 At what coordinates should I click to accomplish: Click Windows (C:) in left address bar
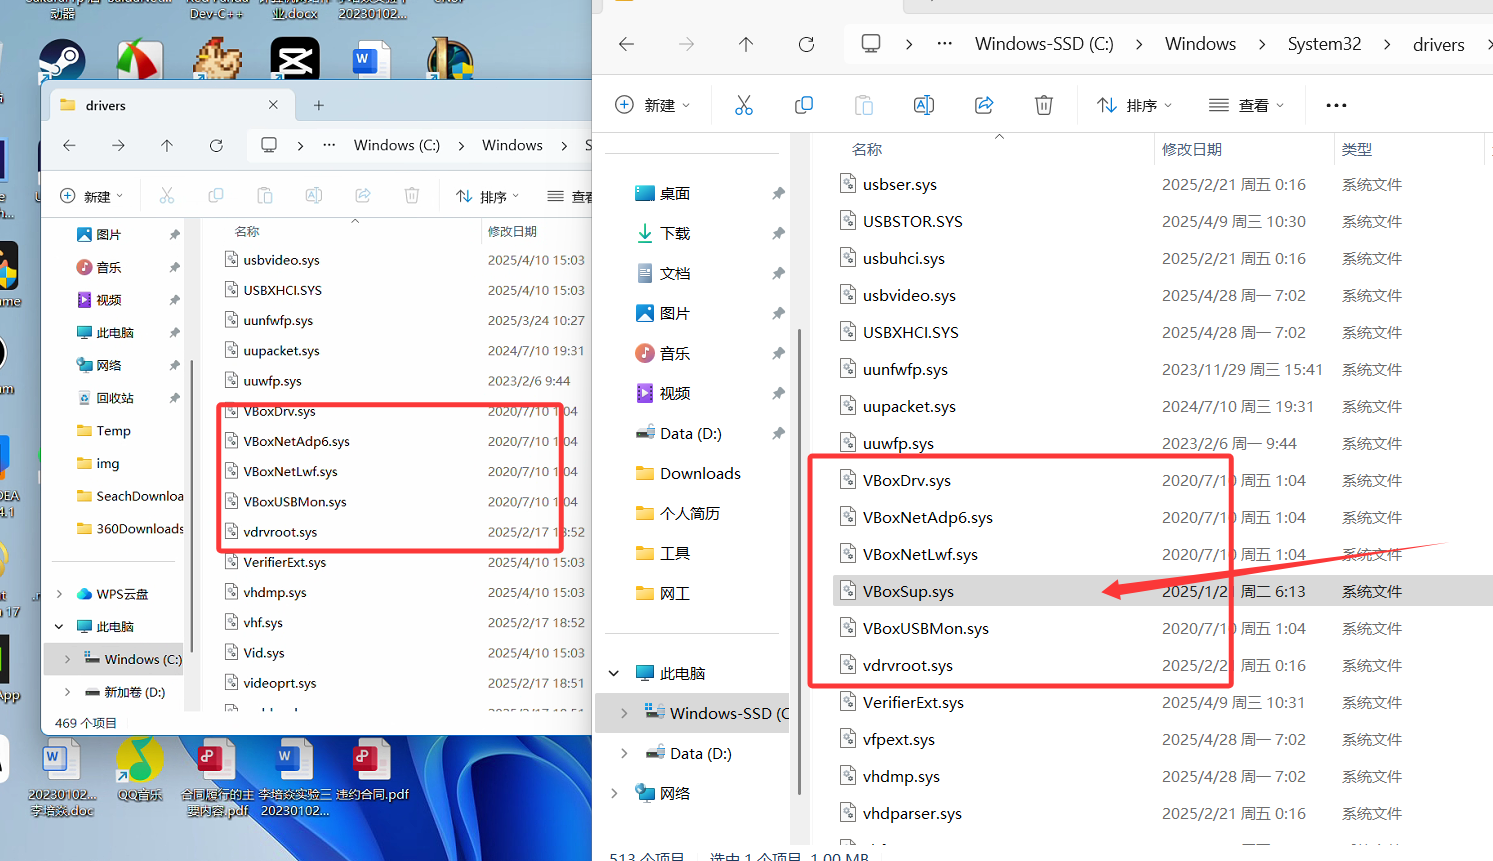(397, 145)
